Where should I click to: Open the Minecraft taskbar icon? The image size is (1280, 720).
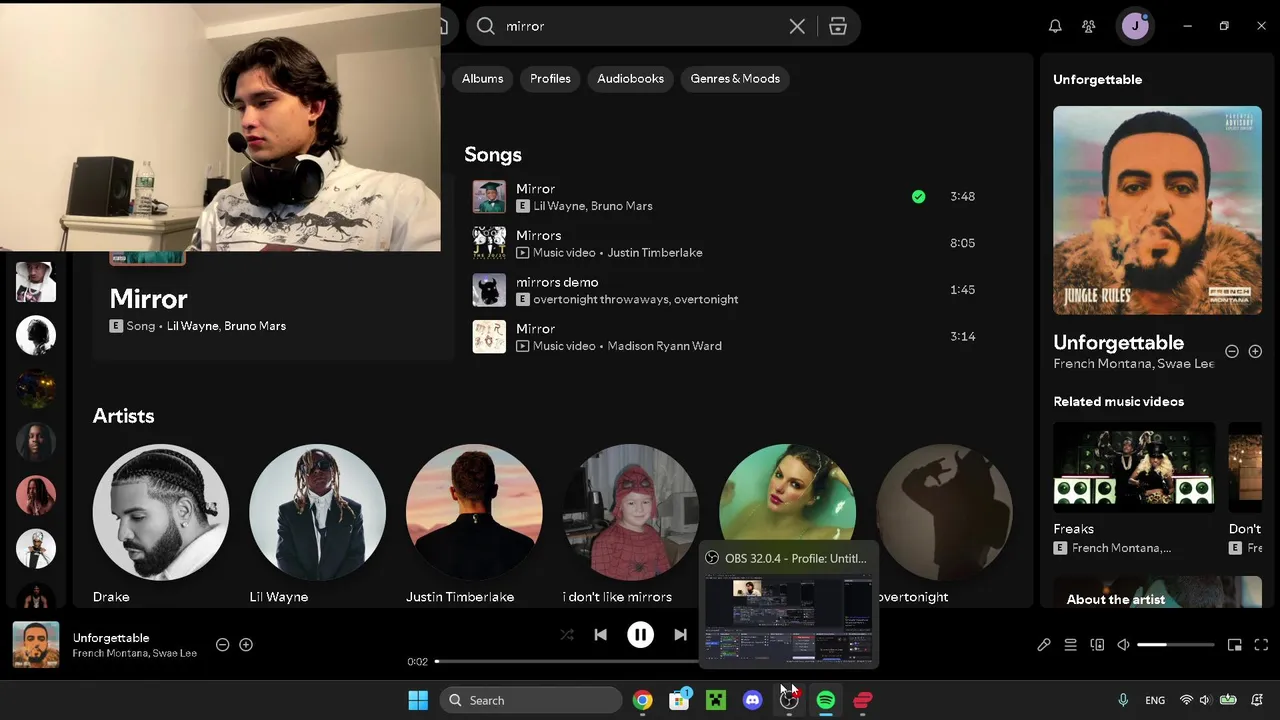716,700
